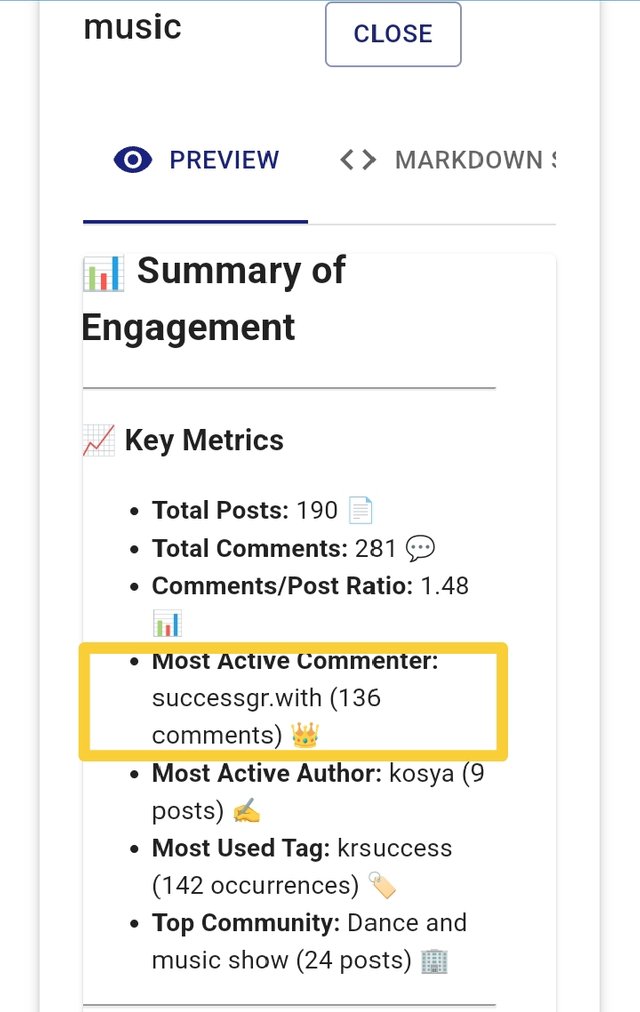Click the speech bubble icon after Total Comments
Image resolution: width=640 pixels, height=1012 pixels.
pos(421,549)
